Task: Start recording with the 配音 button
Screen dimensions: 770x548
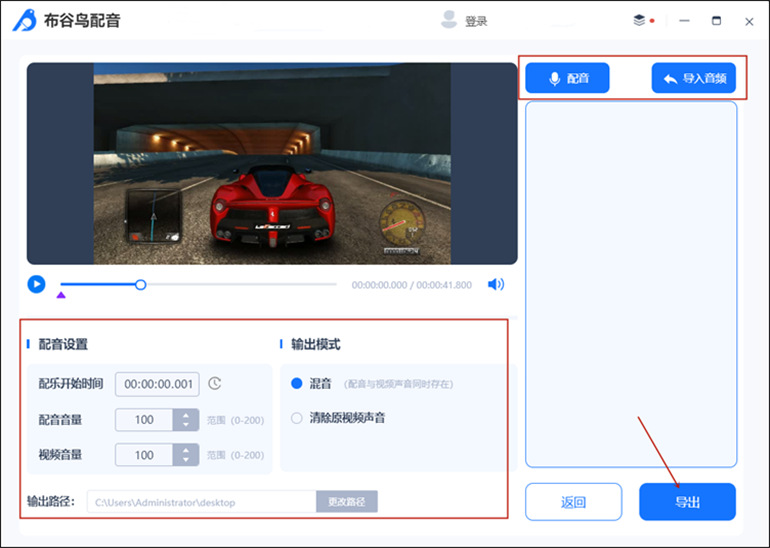Action: click(x=567, y=78)
